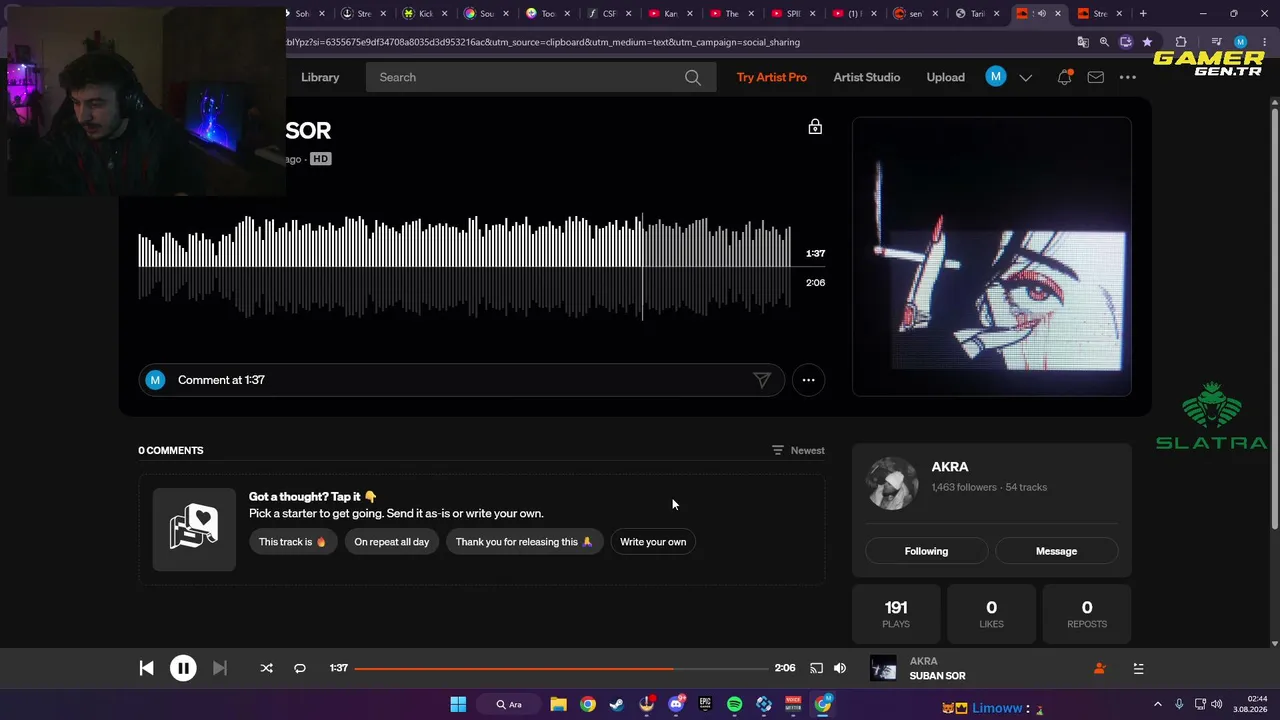Mute the player volume

(x=840, y=668)
